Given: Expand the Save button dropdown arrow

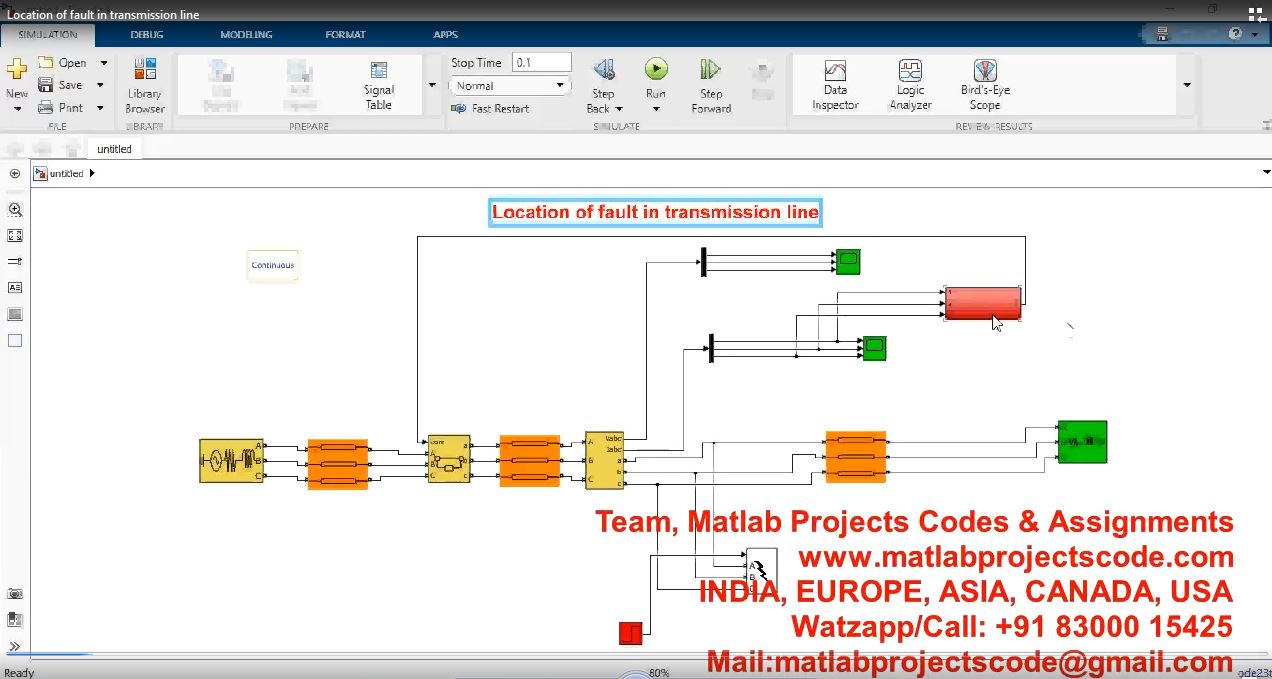Looking at the screenshot, I should pos(101,85).
